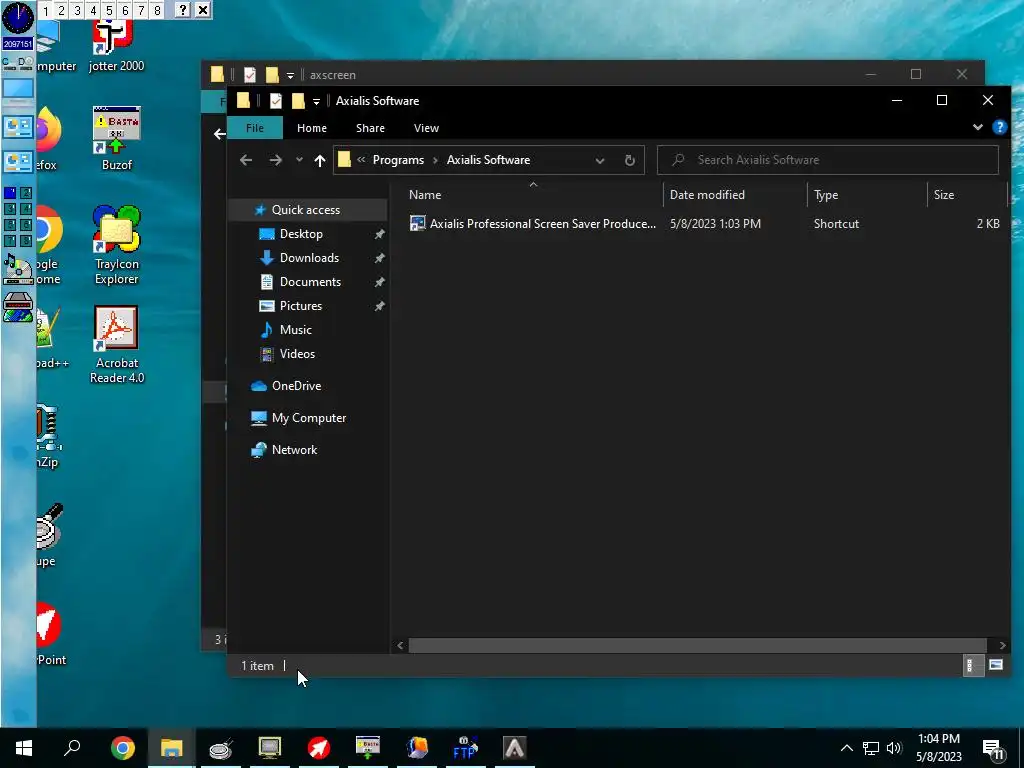Click the Explorer help question mark icon
Image resolution: width=1024 pixels, height=768 pixels.
(999, 127)
